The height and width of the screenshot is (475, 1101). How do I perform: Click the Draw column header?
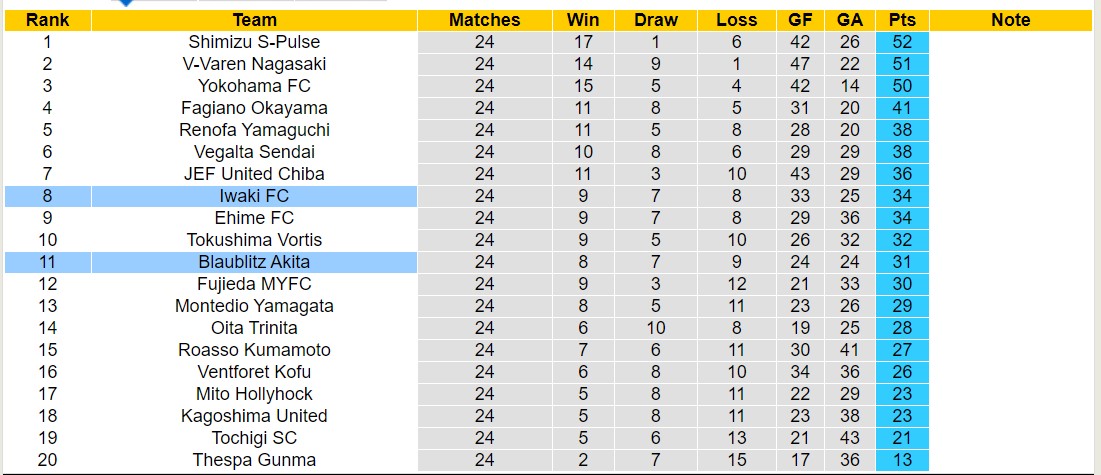point(656,20)
